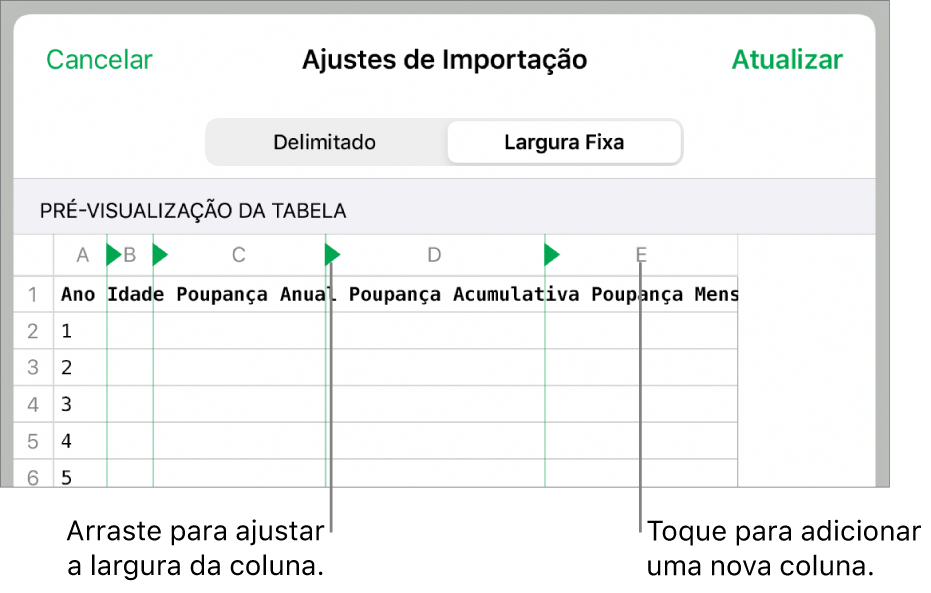The height and width of the screenshot is (593, 931).
Task: Cancel the import settings with Cancelar
Action: point(98,59)
